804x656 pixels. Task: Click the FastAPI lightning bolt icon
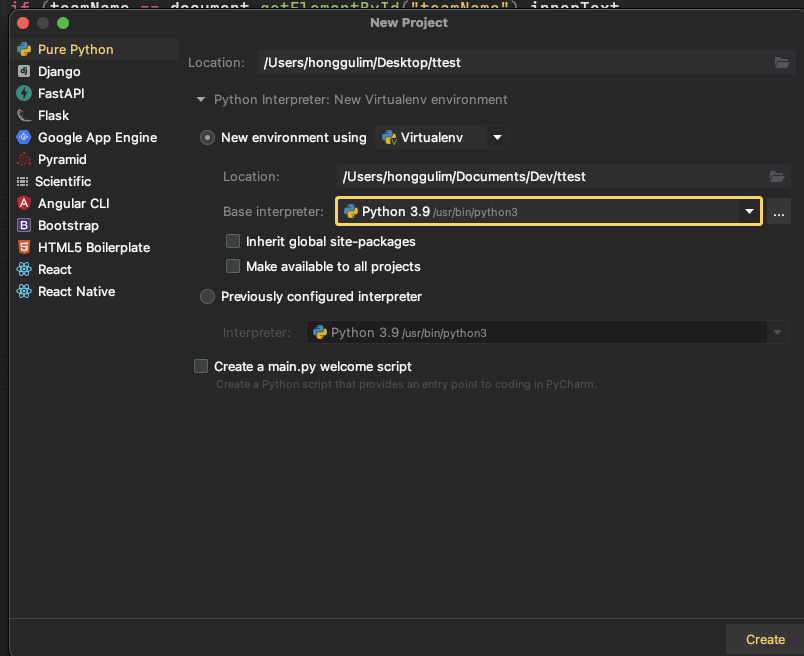tap(24, 93)
